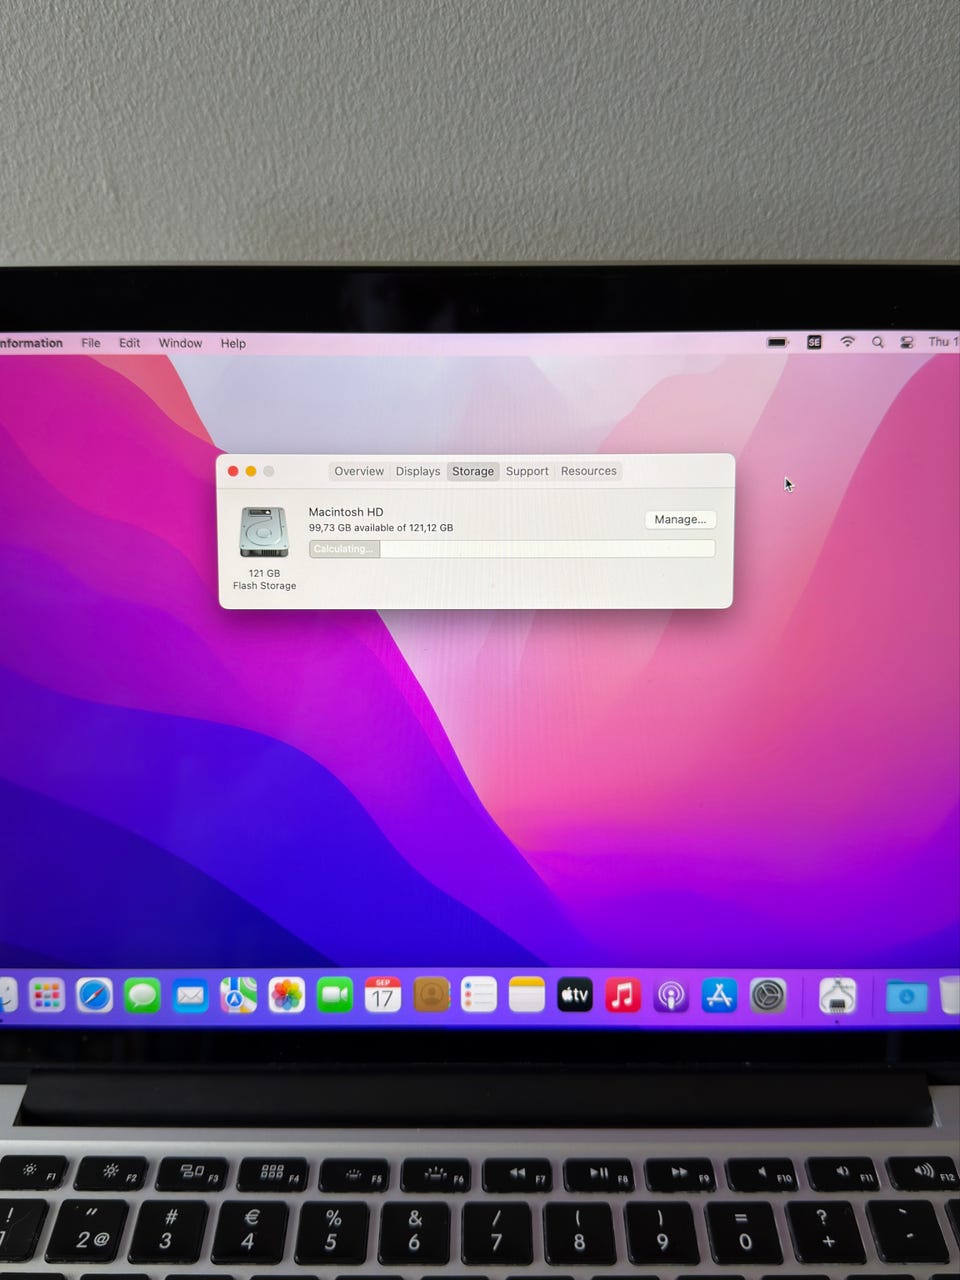The image size is (960, 1280).
Task: Switch to the Displays tab
Action: click(x=418, y=471)
